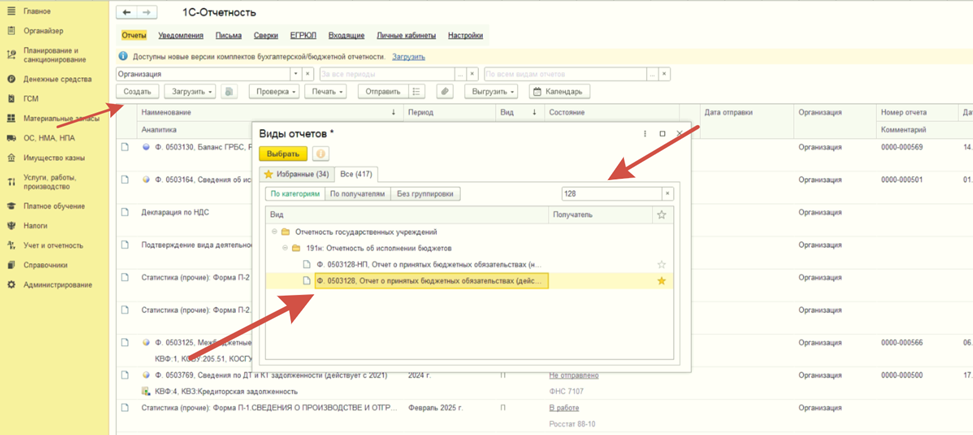Open Имущество казны section

tap(54, 158)
